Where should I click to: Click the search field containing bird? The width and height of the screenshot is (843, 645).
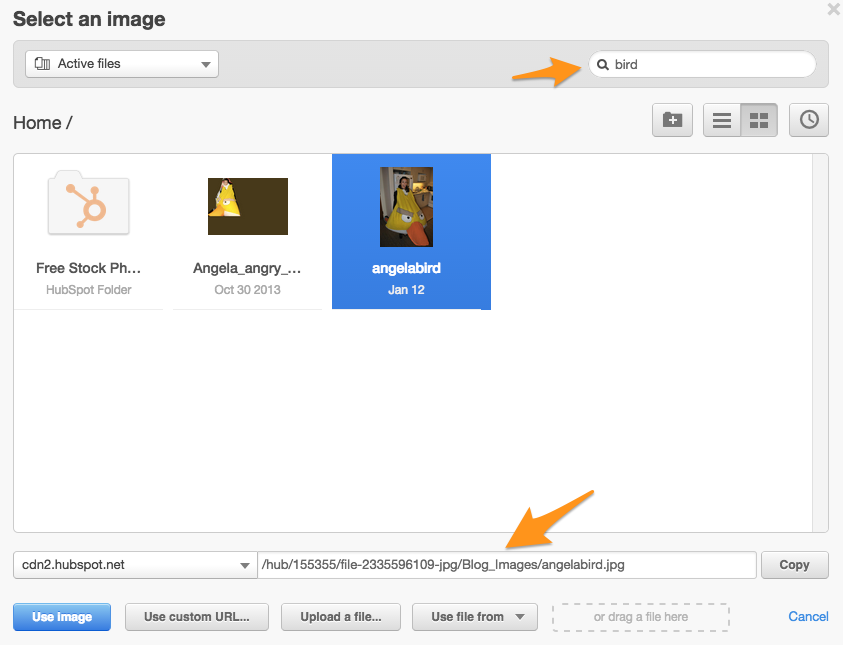(x=710, y=64)
